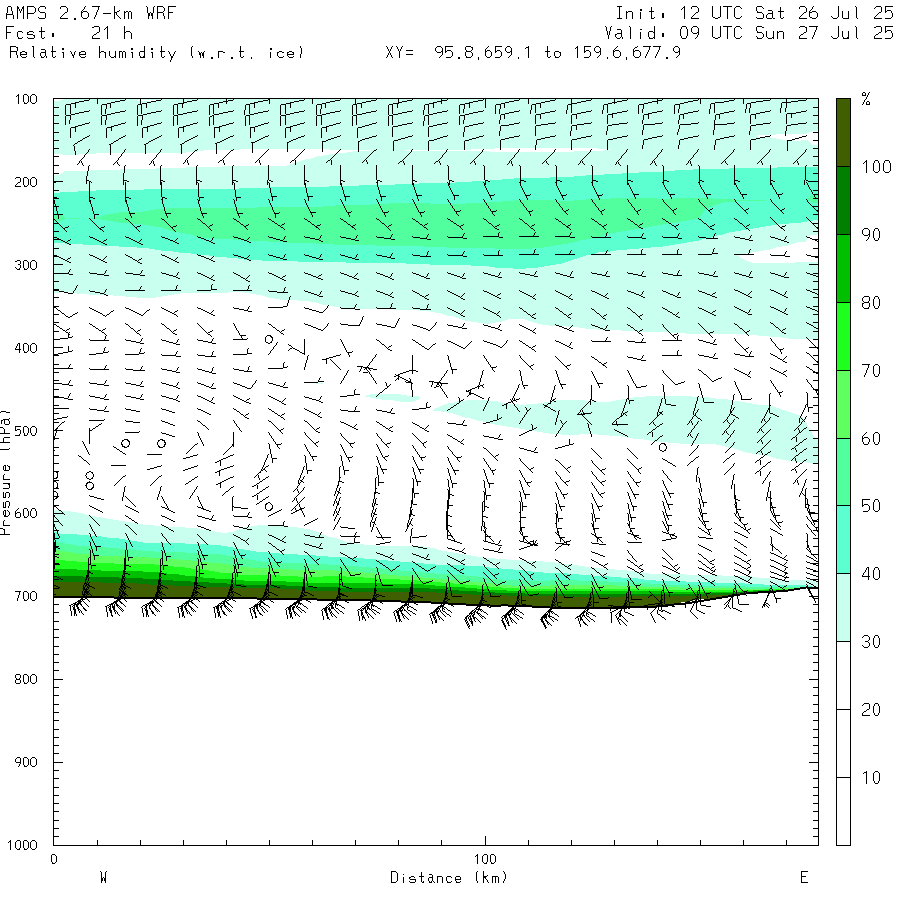Click the 600 hPa pressure axis label
Viewport: 900px width, 900px height.
(x=26, y=514)
